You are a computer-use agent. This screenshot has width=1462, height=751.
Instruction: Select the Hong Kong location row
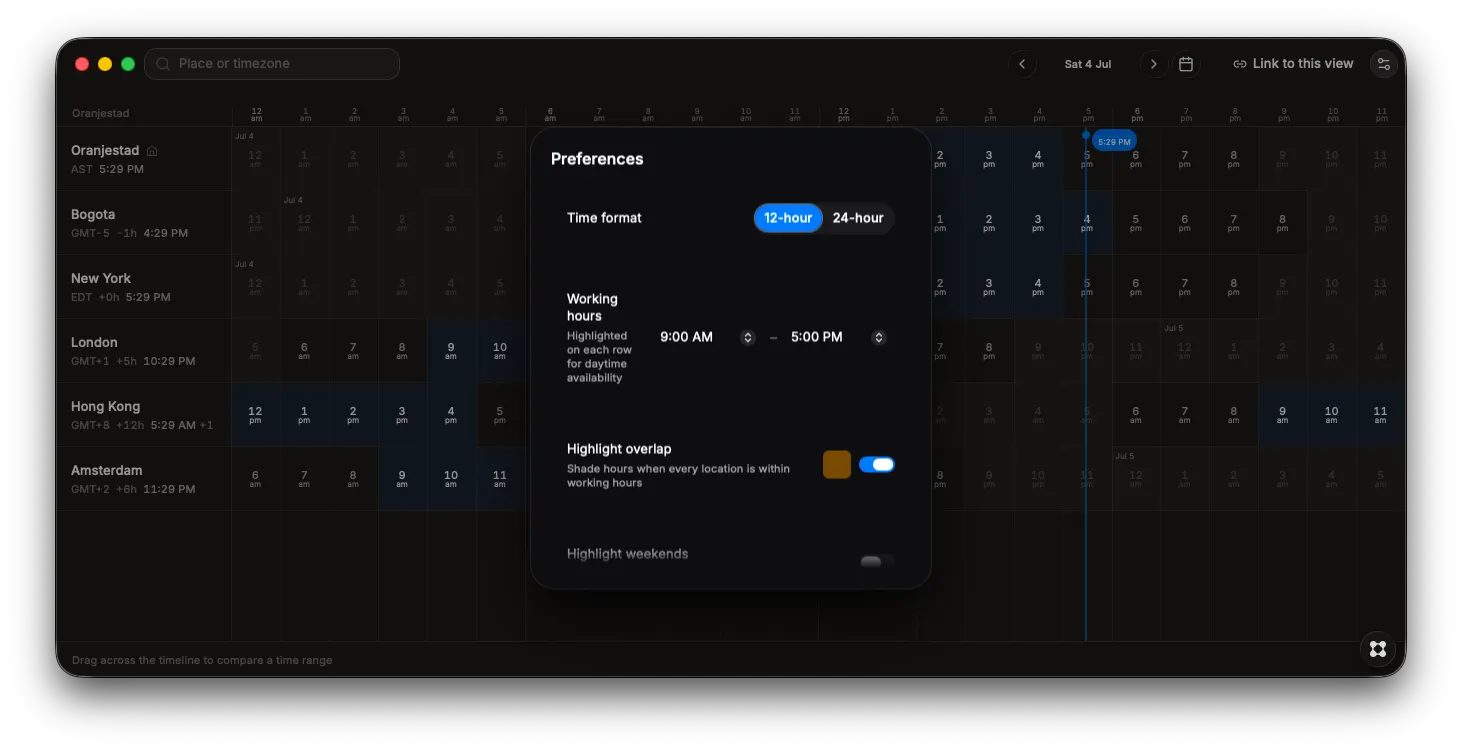point(144,415)
